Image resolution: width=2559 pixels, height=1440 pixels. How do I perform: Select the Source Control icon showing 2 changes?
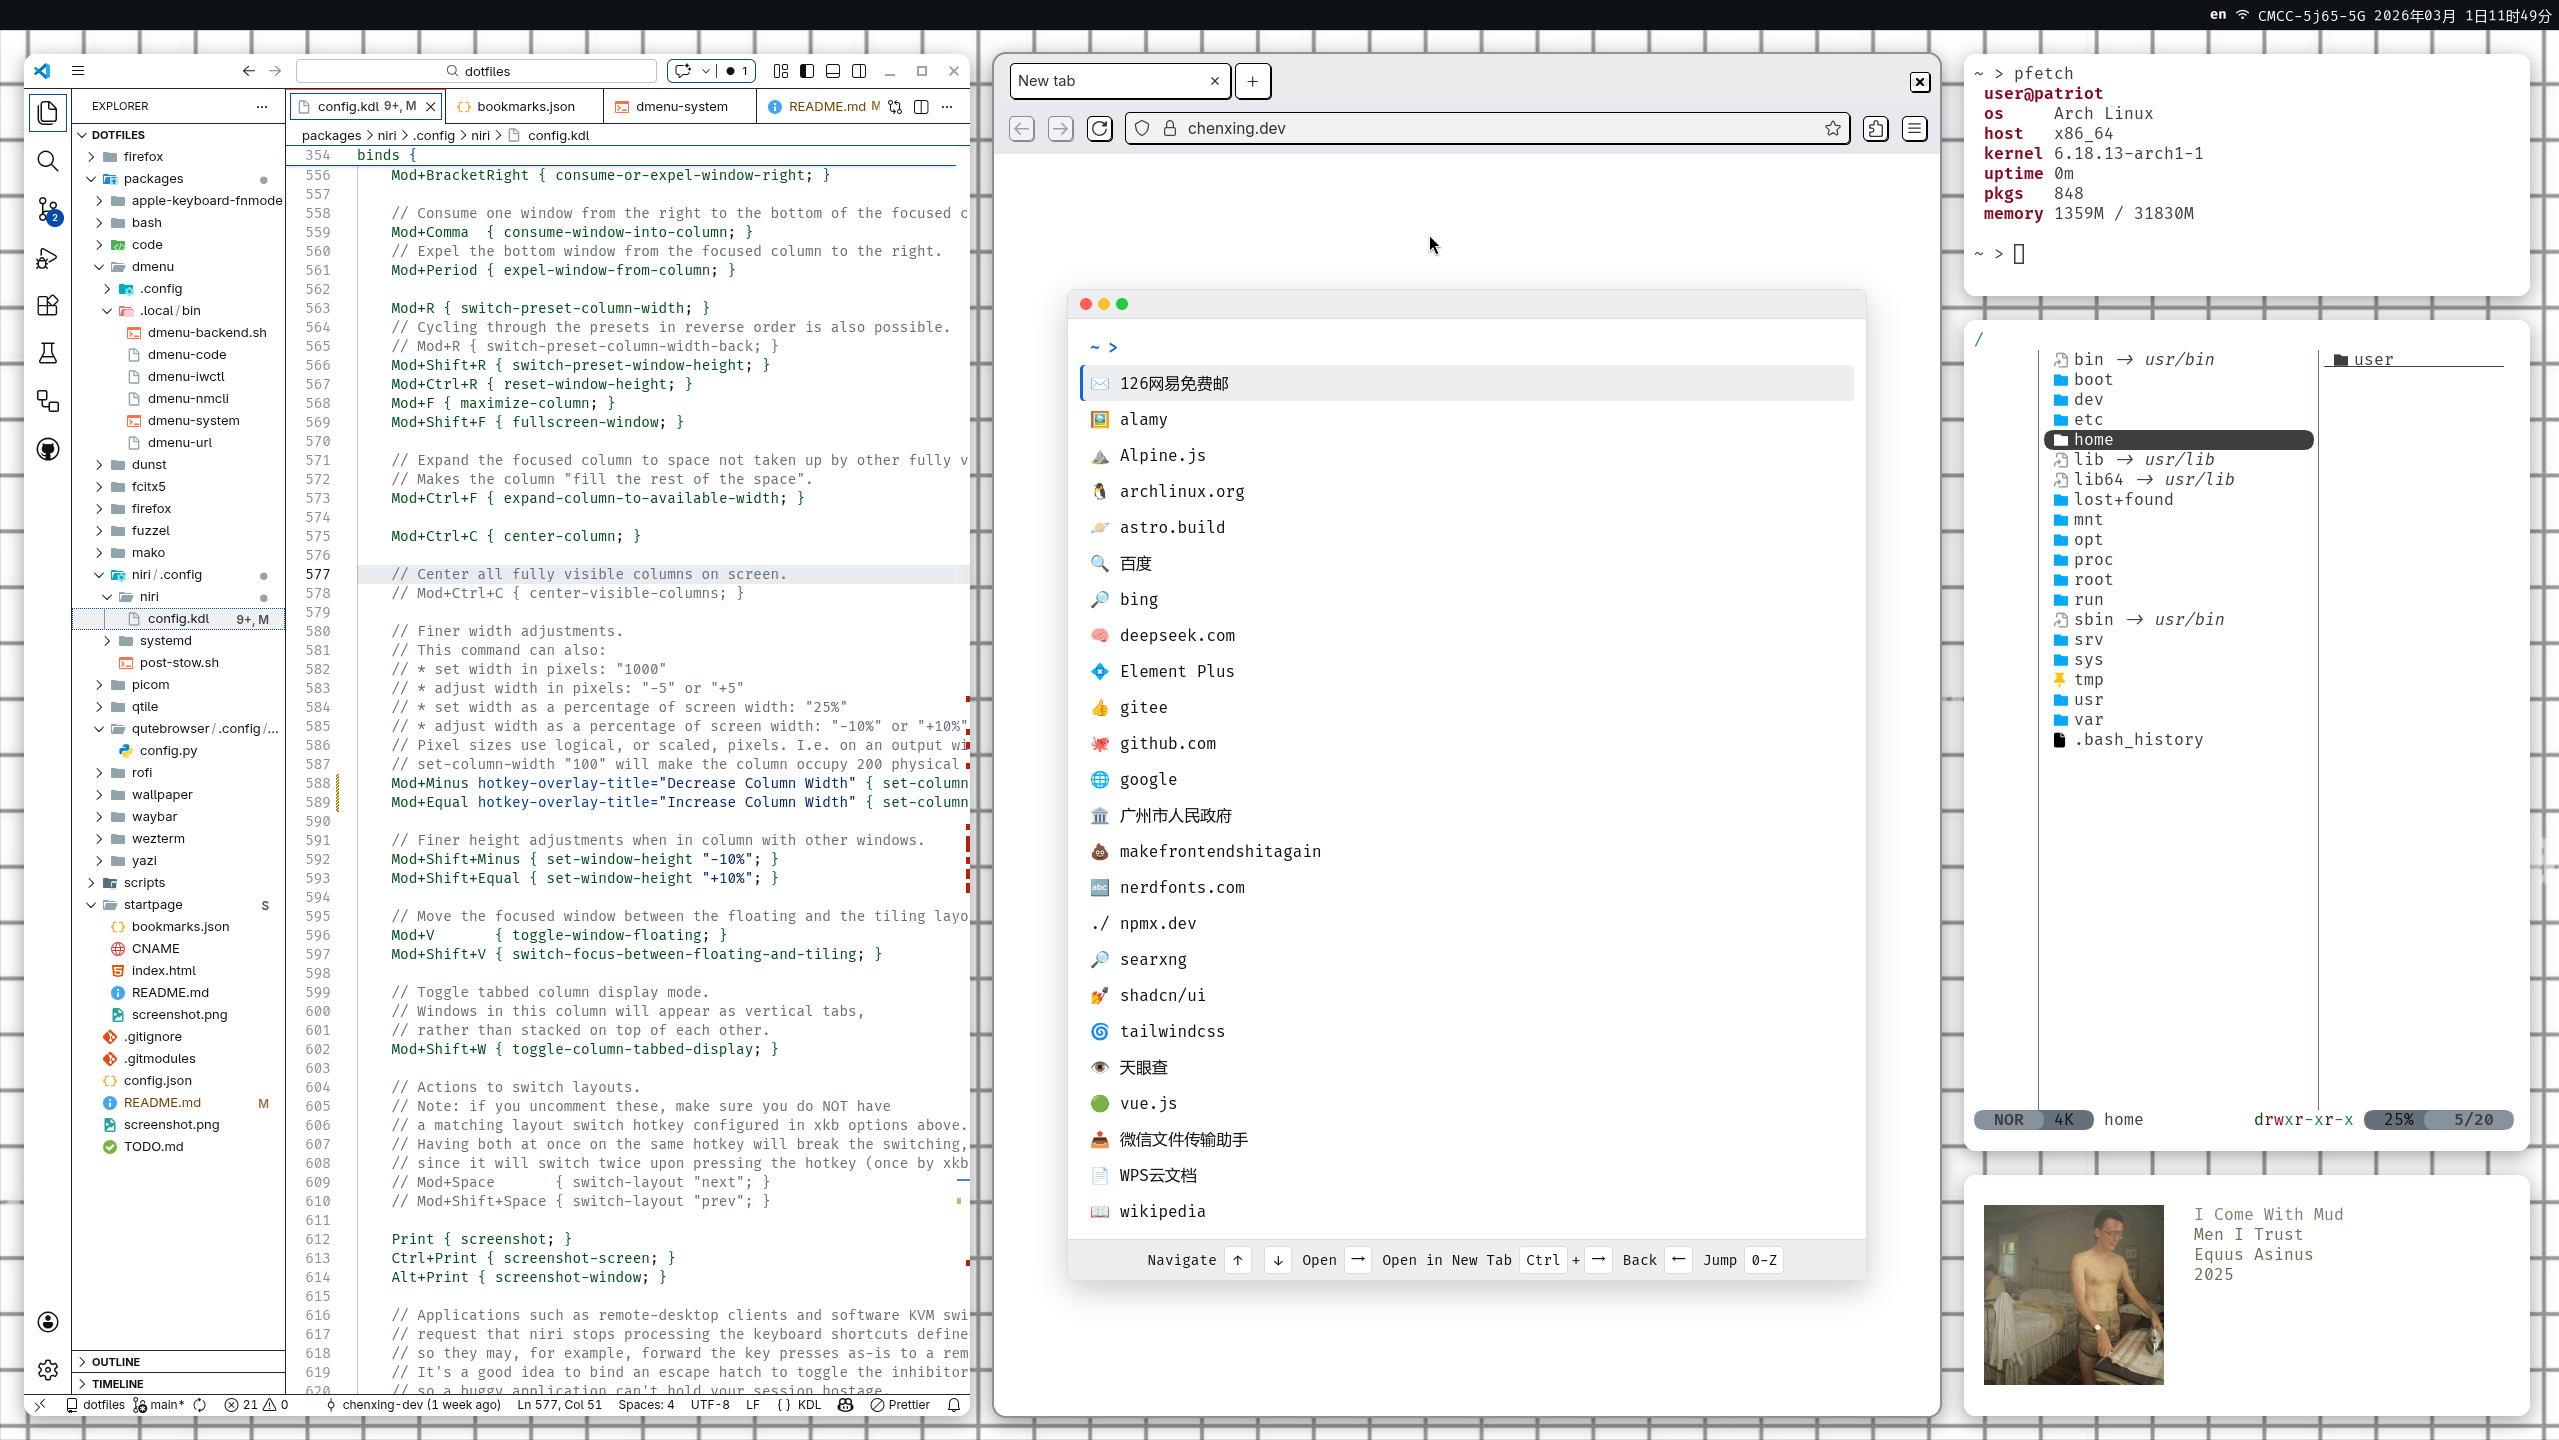[x=47, y=211]
